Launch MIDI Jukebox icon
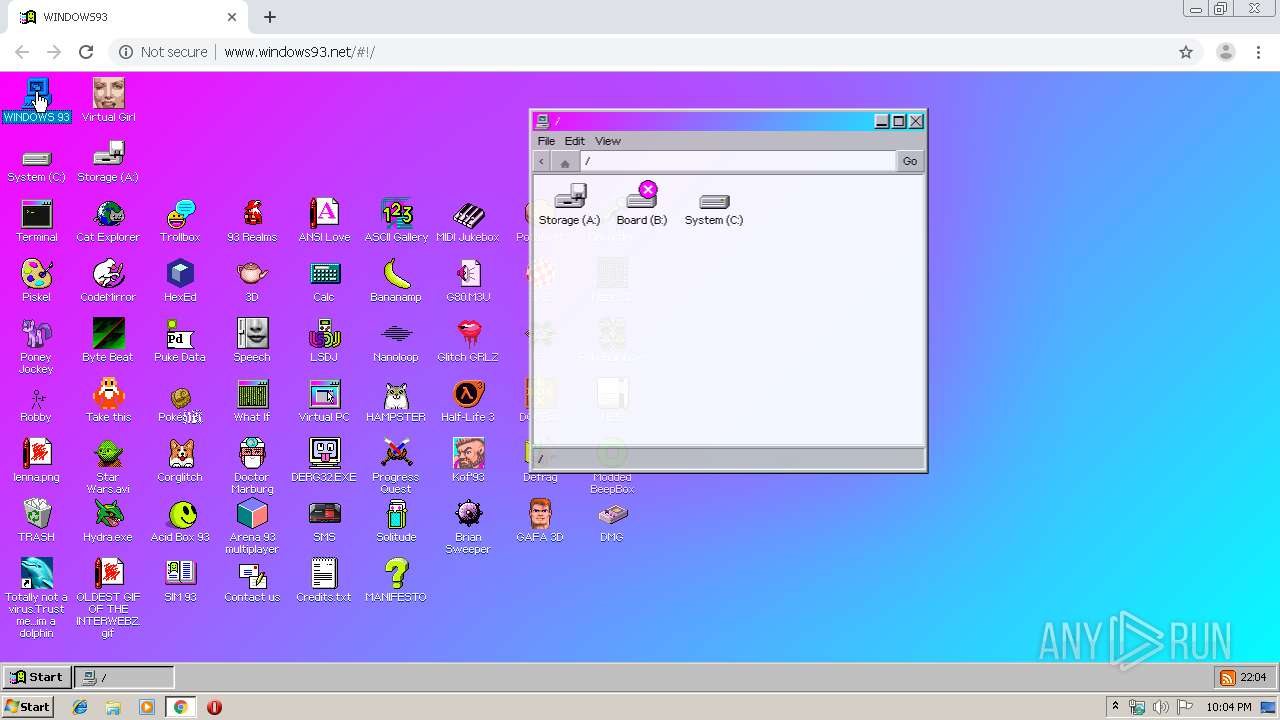The image size is (1280, 720). (x=468, y=221)
